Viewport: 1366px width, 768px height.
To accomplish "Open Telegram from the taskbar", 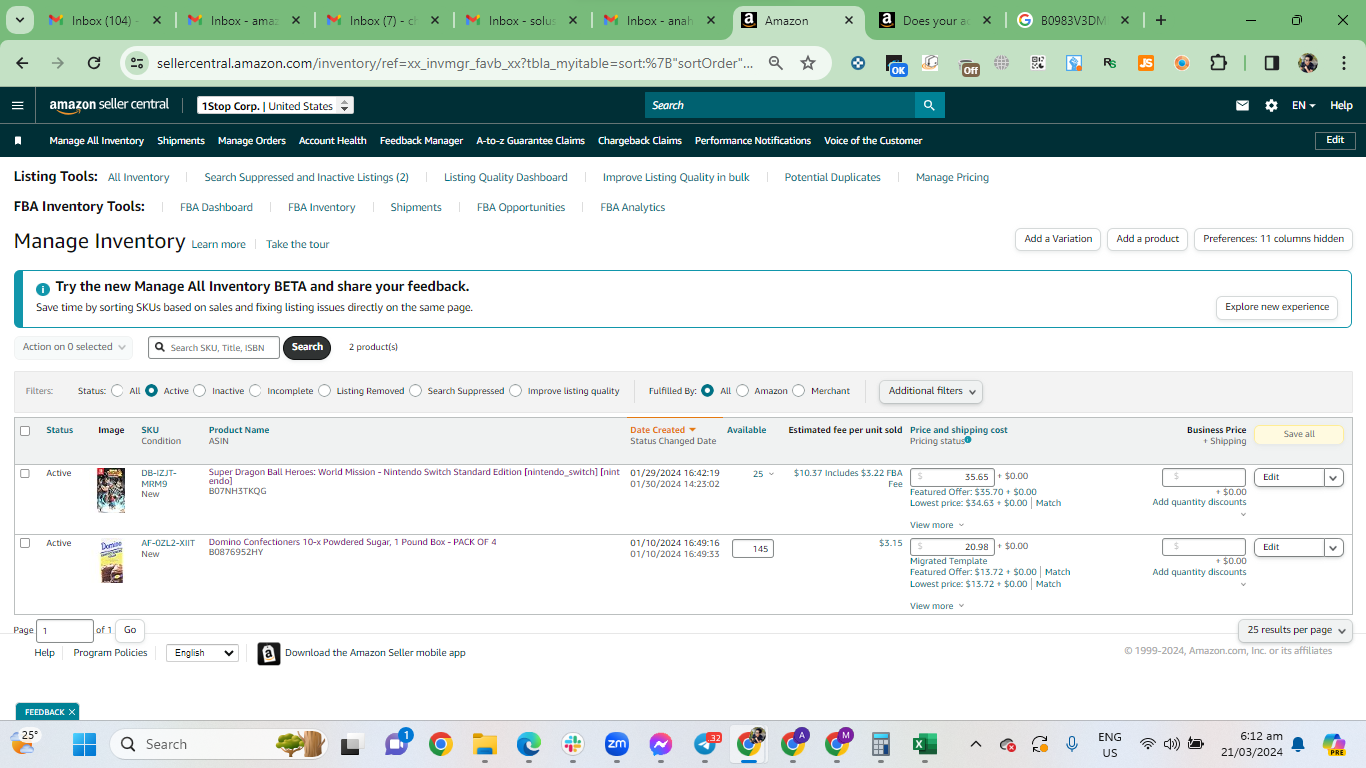I will [705, 744].
